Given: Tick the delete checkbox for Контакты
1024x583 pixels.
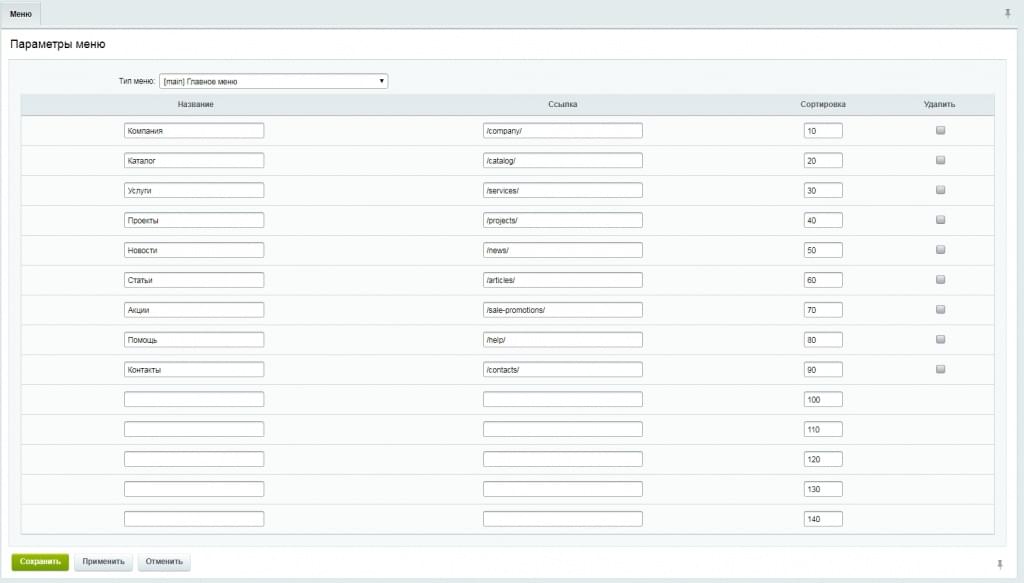Looking at the screenshot, I should (940, 369).
